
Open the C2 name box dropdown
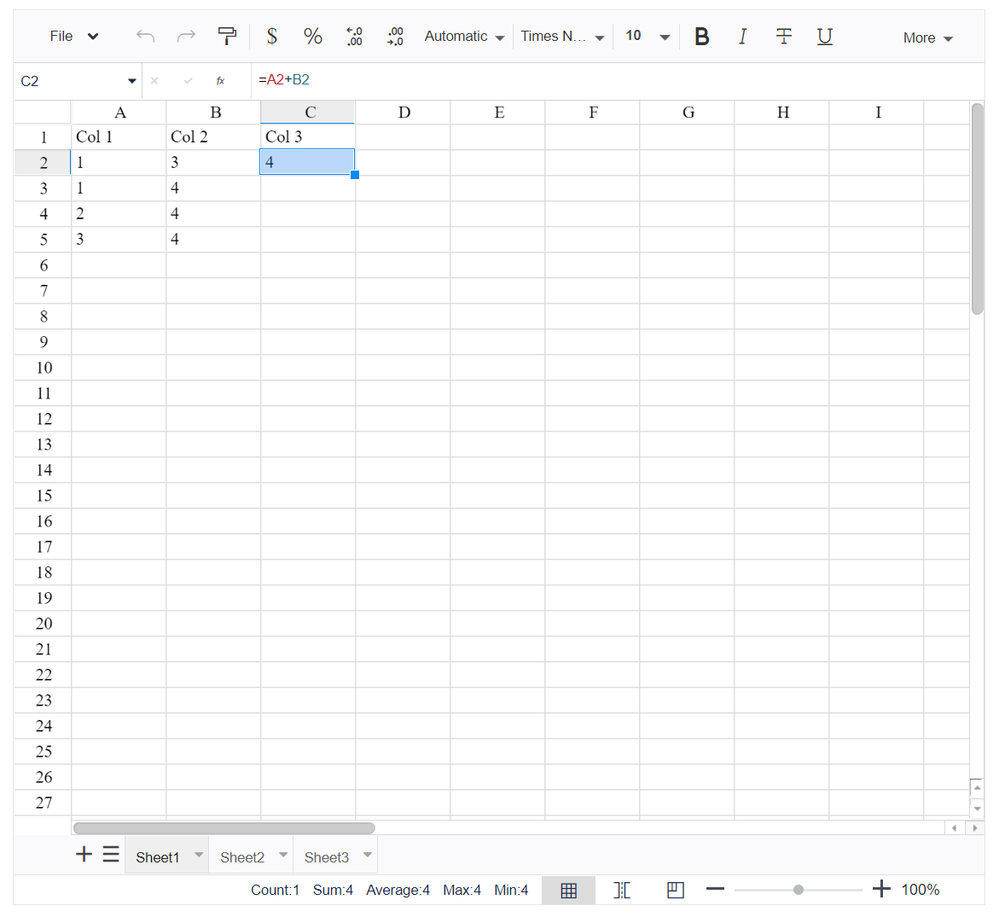tap(132, 81)
